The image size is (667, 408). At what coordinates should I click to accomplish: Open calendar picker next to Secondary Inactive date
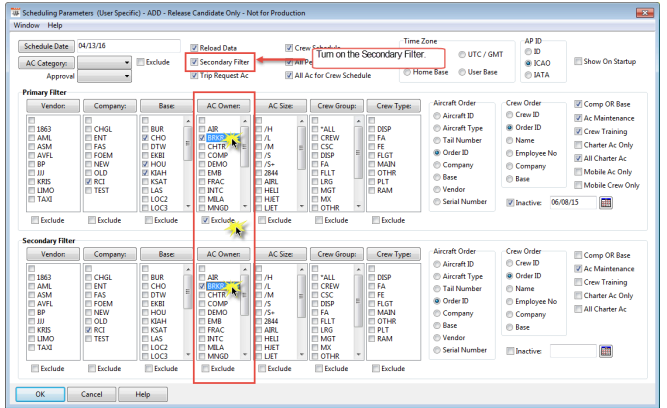pyautogui.click(x=606, y=351)
